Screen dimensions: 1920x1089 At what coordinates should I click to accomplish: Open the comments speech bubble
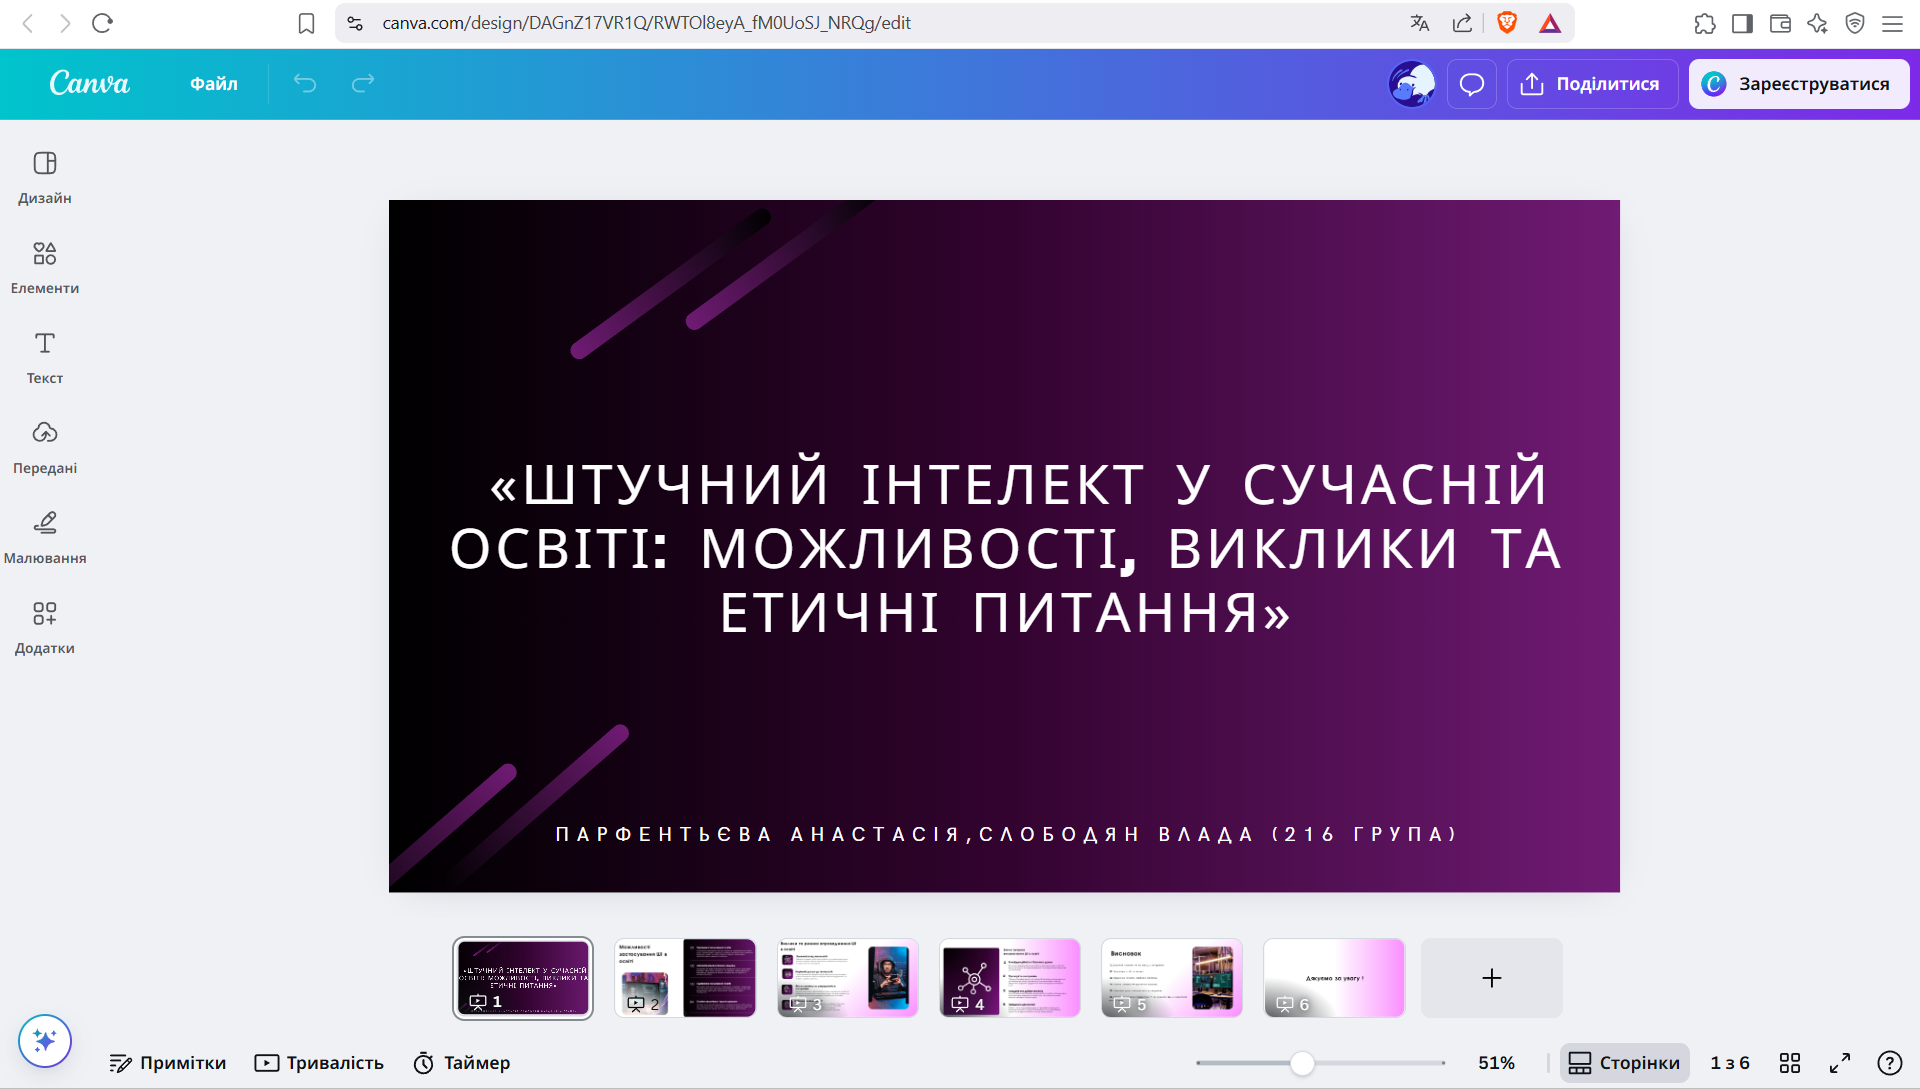(x=1471, y=84)
